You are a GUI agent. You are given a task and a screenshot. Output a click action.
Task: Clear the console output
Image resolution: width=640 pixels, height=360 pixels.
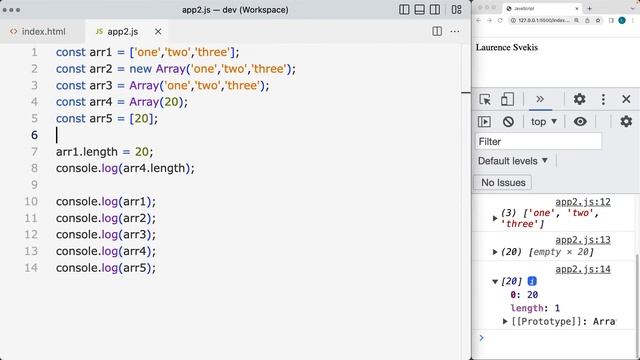[x=508, y=122]
